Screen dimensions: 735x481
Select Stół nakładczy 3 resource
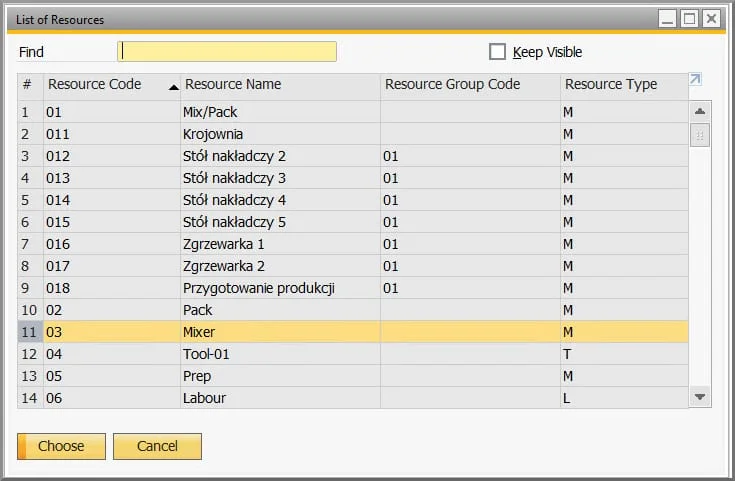[234, 178]
